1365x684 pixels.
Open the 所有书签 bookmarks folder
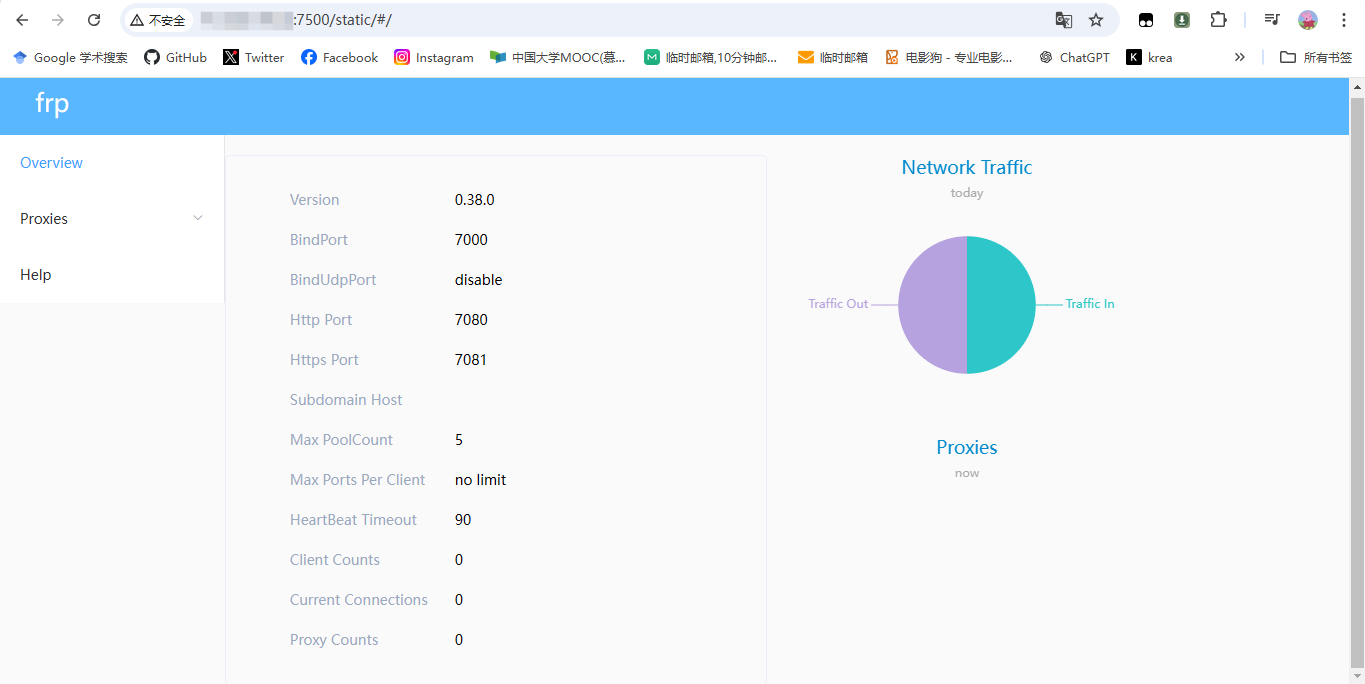(1316, 57)
